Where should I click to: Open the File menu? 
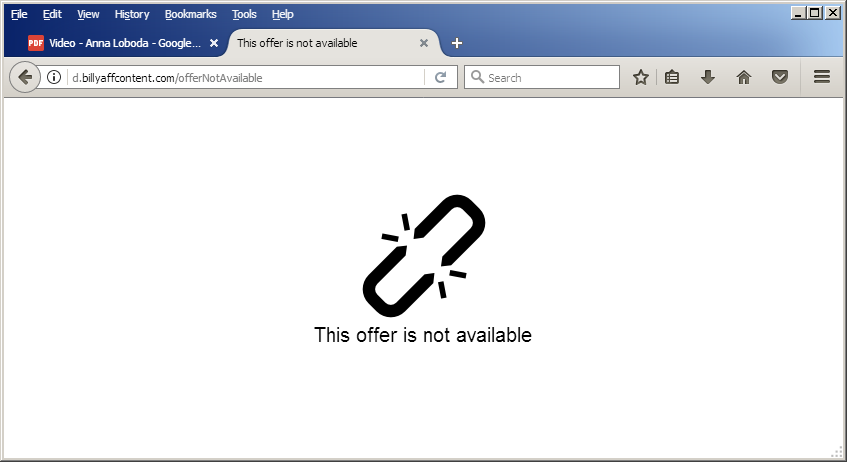click(19, 14)
